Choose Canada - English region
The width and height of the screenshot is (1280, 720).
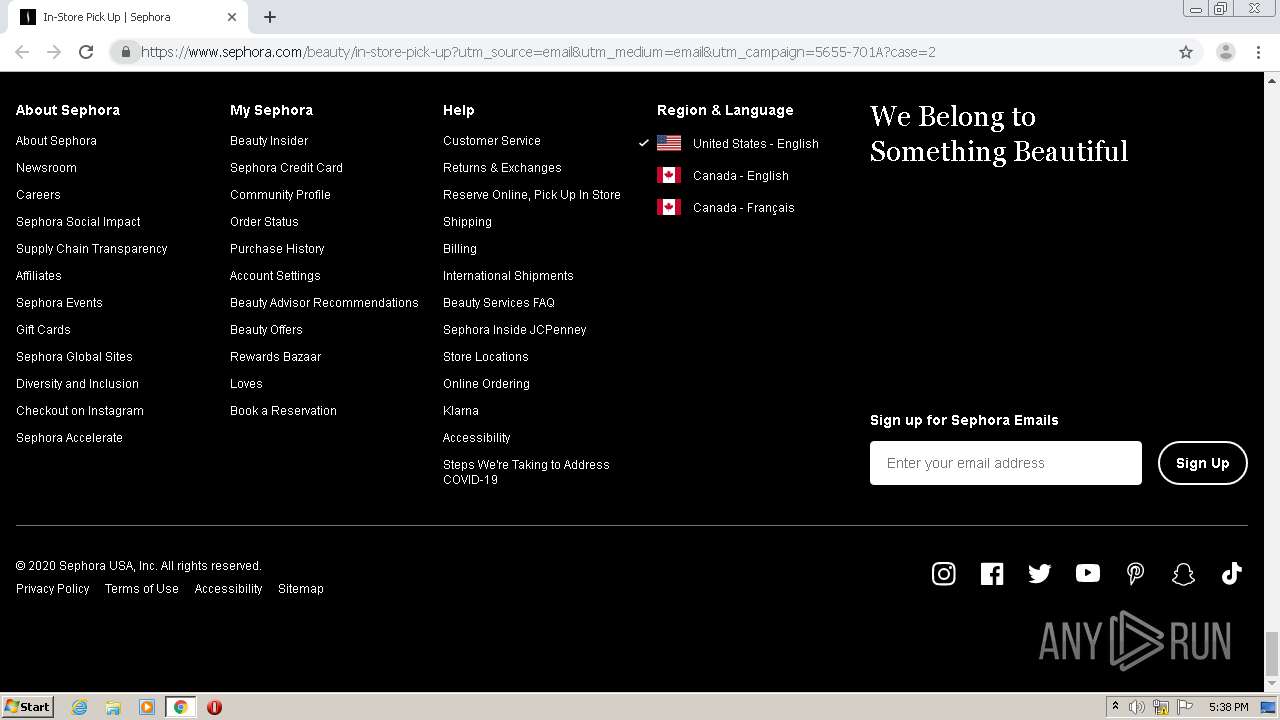(740, 176)
